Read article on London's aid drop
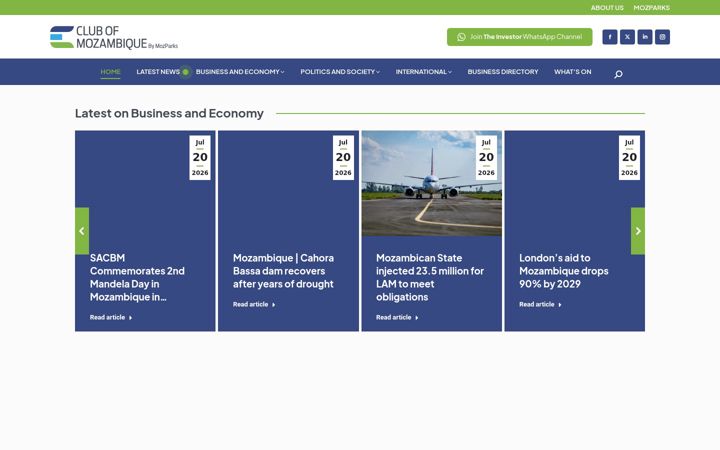The image size is (720, 450). tap(540, 304)
